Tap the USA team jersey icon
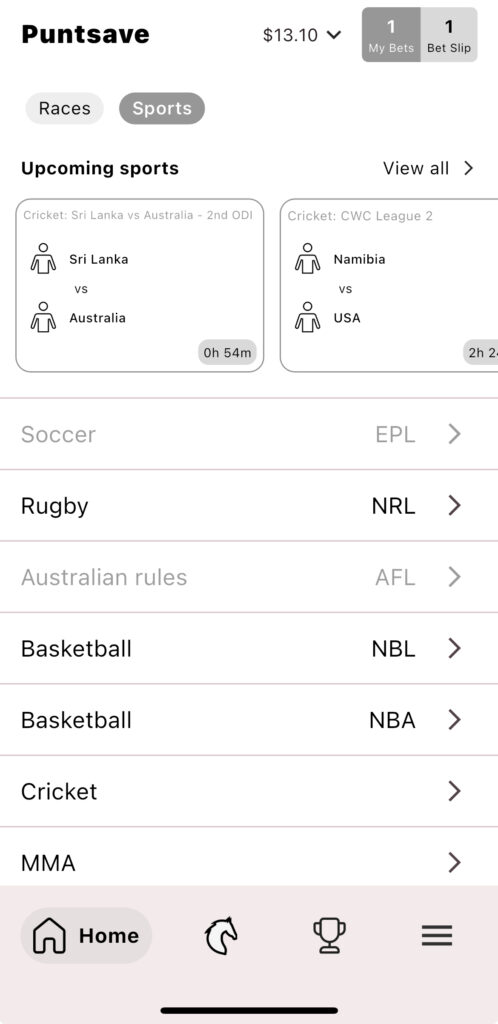Viewport: 498px width, 1024px height. [307, 317]
